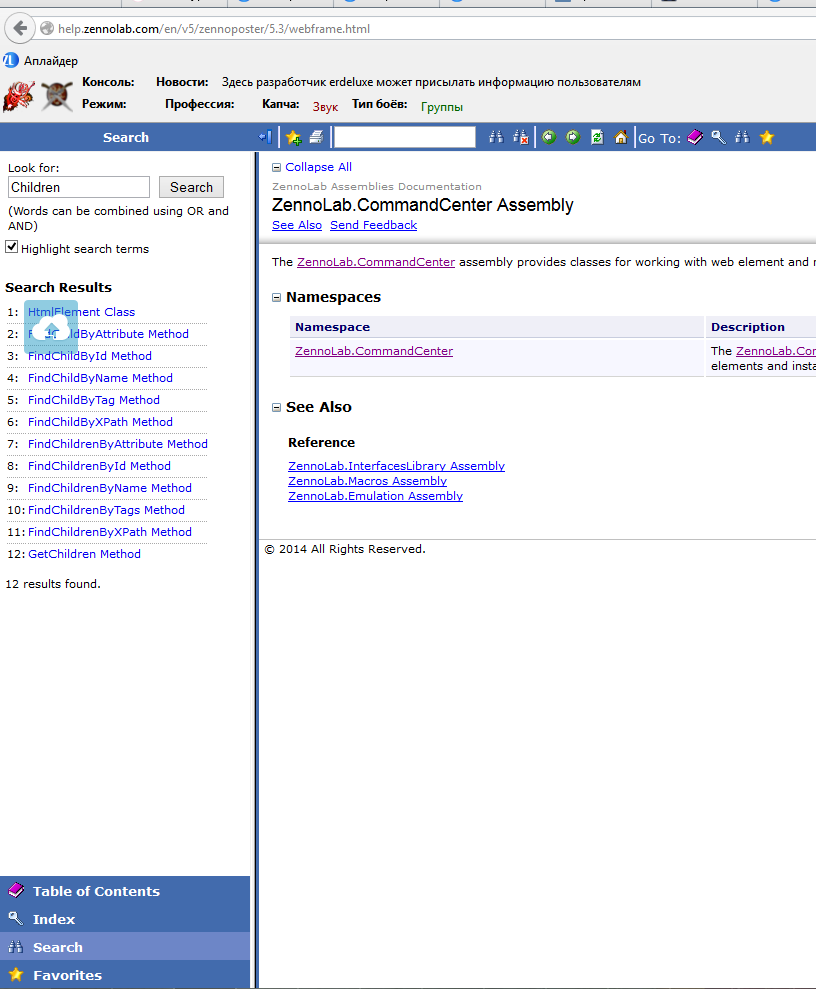Viewport: 816px width, 989px height.
Task: Open HtmlElement Class result
Action: click(x=81, y=312)
